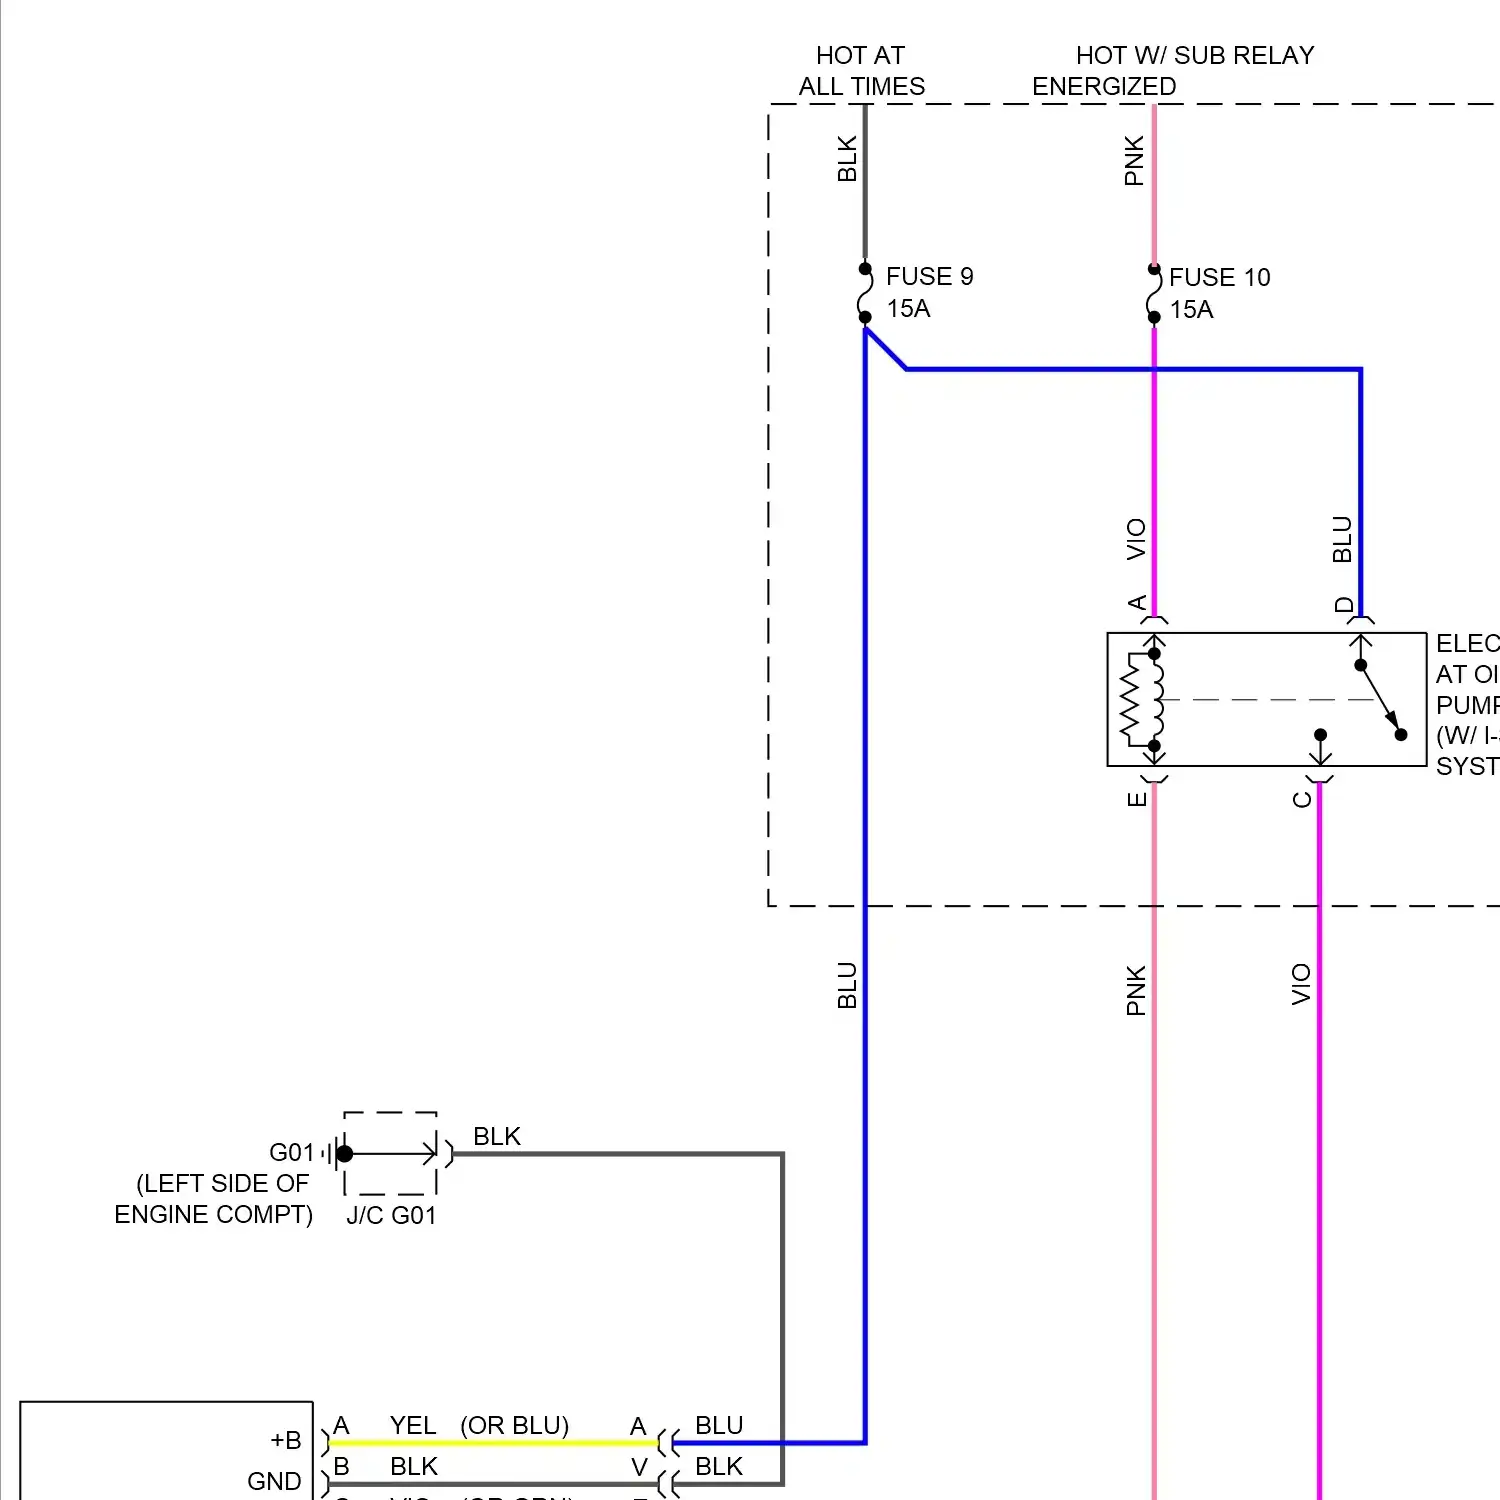Click connector pin V

(639, 1467)
